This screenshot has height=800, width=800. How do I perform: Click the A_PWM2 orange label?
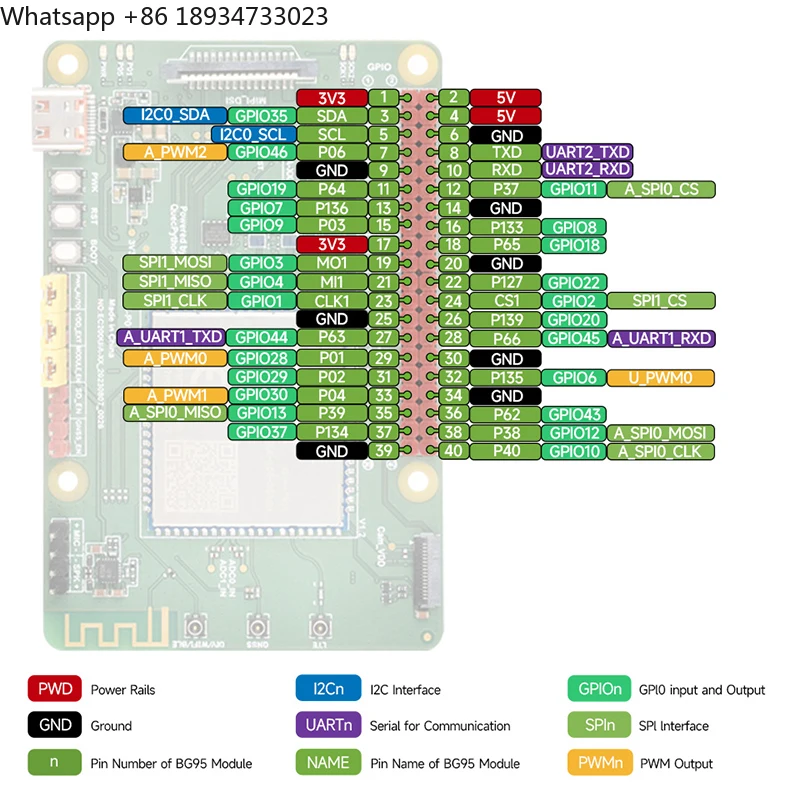click(175, 152)
